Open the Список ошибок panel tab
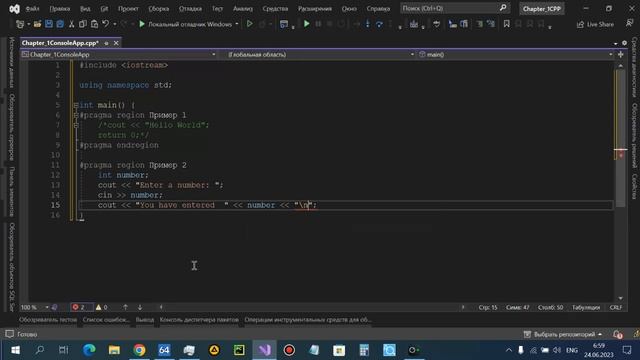 click(106, 320)
